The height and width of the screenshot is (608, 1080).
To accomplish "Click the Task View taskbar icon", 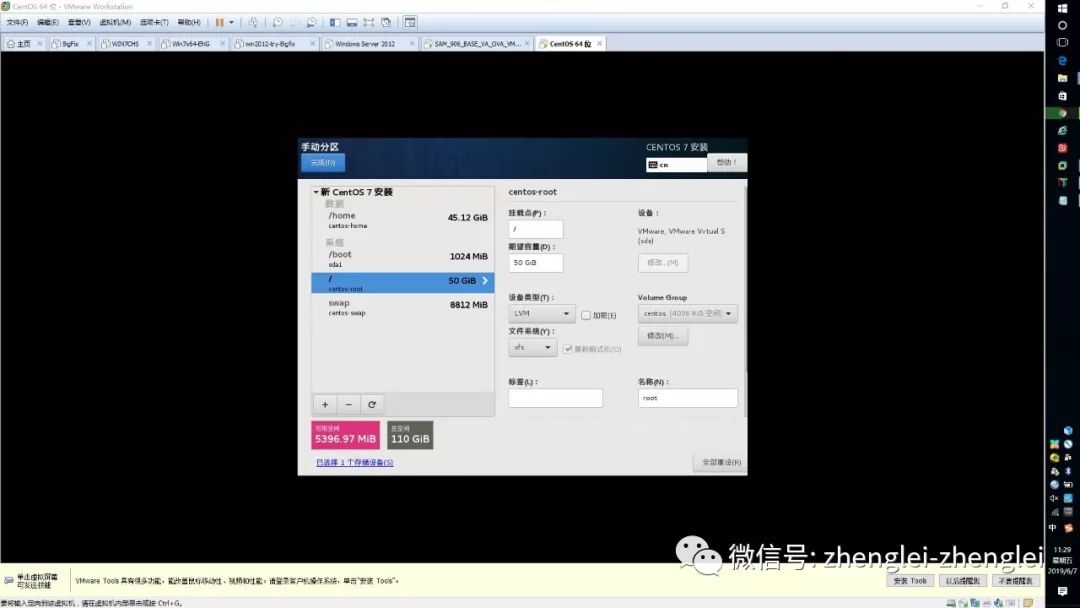I will click(1062, 43).
